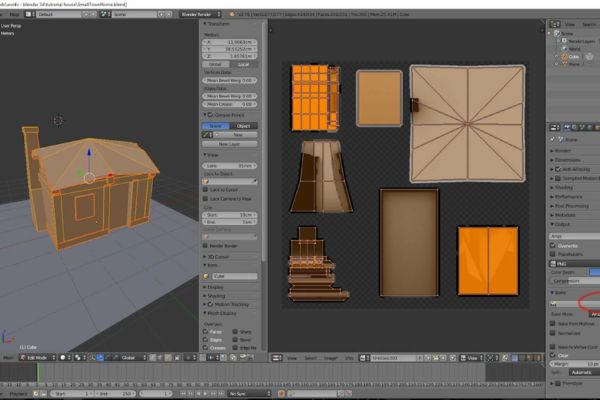Open the No Sync playback dropdown
The height and width of the screenshot is (400, 600).
click(249, 393)
